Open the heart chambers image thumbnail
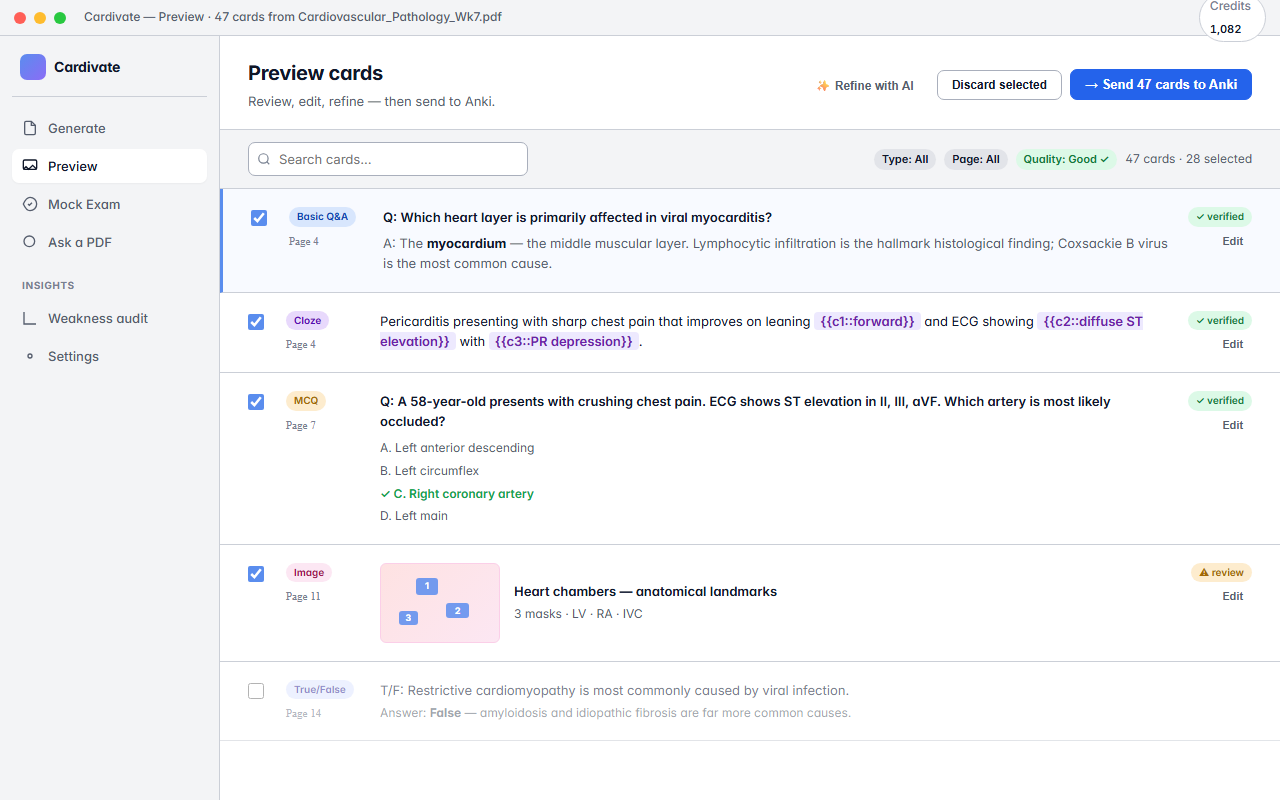This screenshot has width=1280, height=800. (x=440, y=603)
